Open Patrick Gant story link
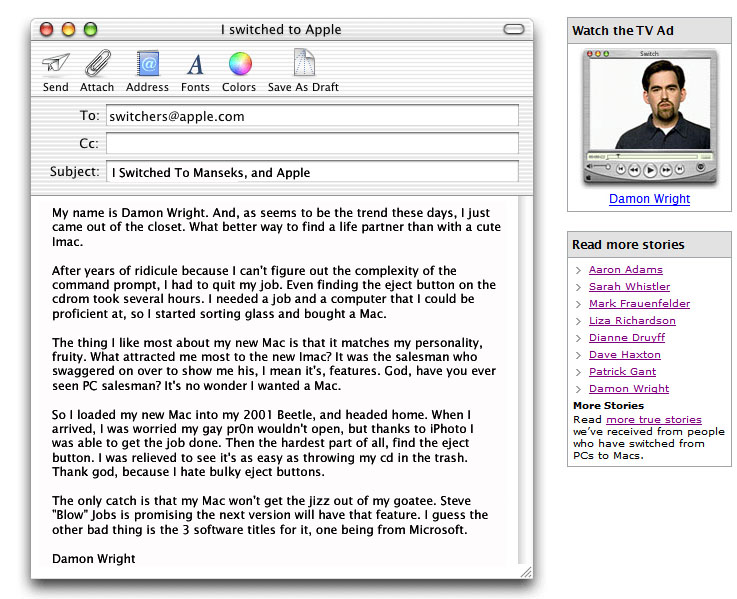The image size is (737, 599). (x=622, y=371)
